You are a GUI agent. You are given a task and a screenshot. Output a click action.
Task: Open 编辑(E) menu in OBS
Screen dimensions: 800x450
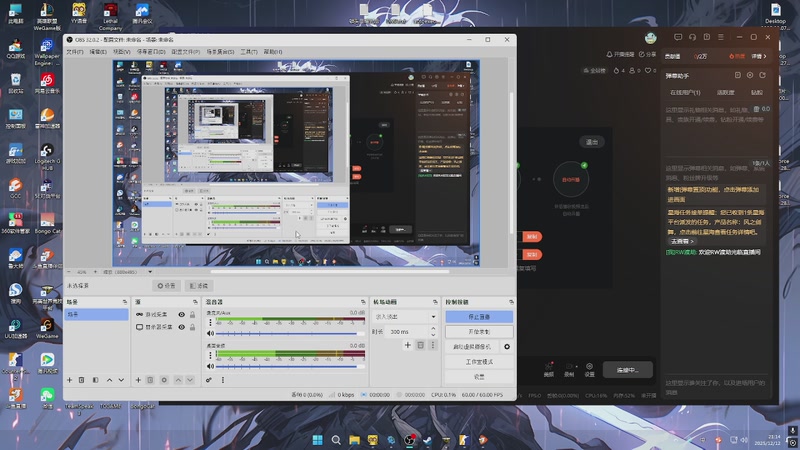[x=98, y=52]
